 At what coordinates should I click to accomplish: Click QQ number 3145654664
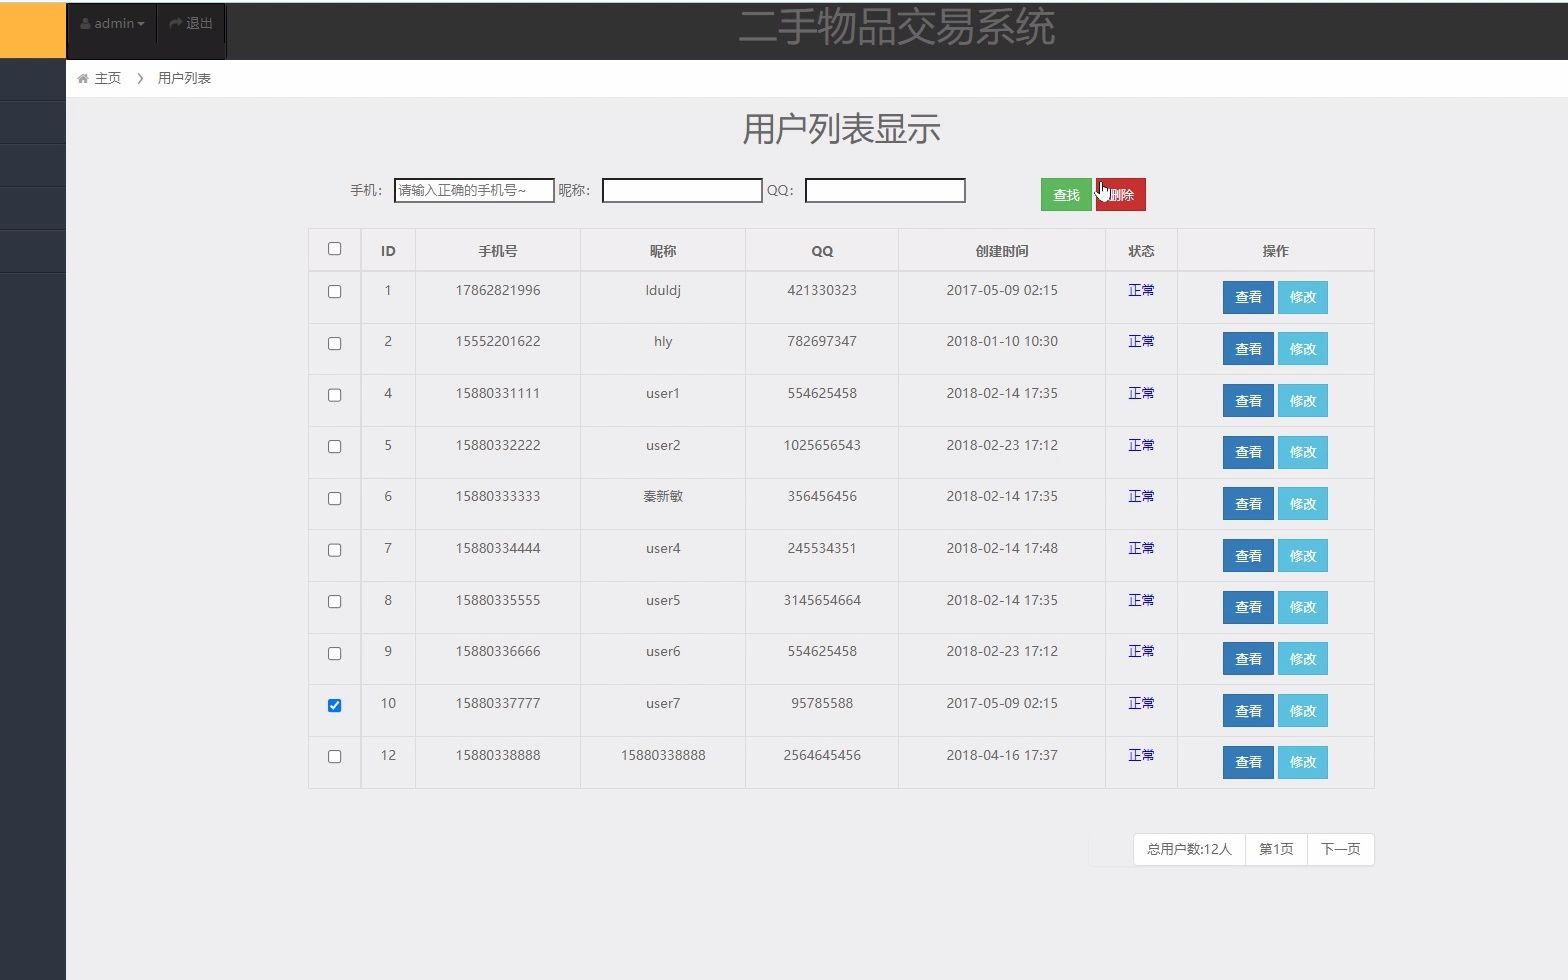(x=822, y=600)
